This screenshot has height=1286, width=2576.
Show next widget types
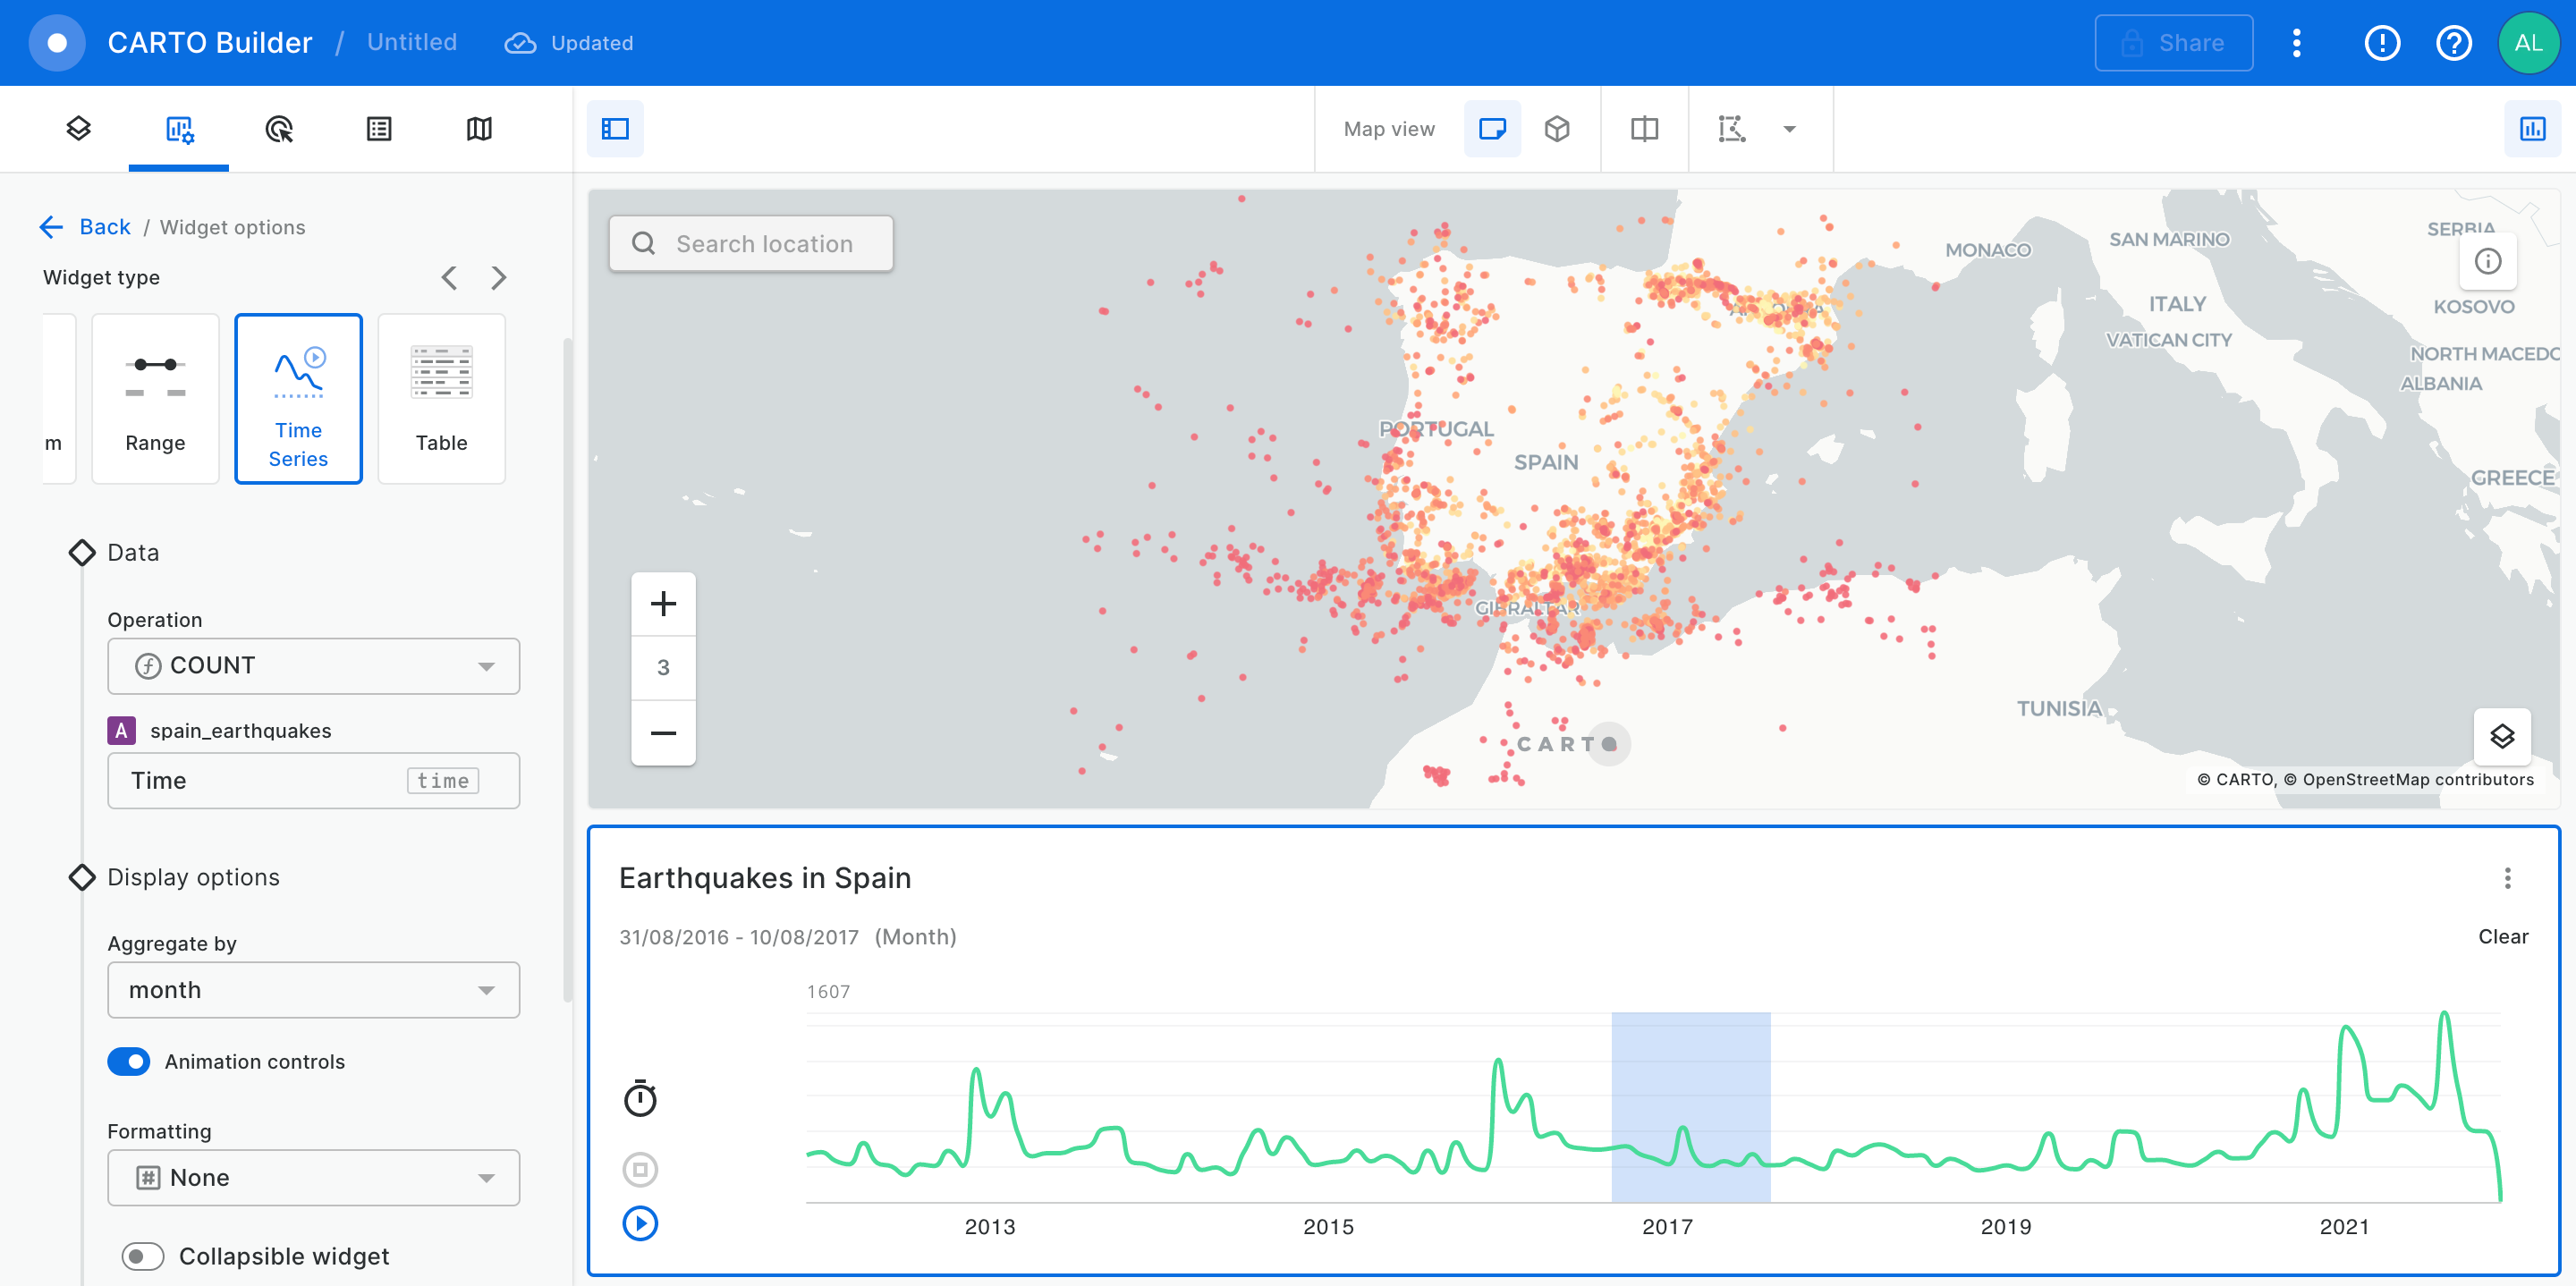coord(499,278)
